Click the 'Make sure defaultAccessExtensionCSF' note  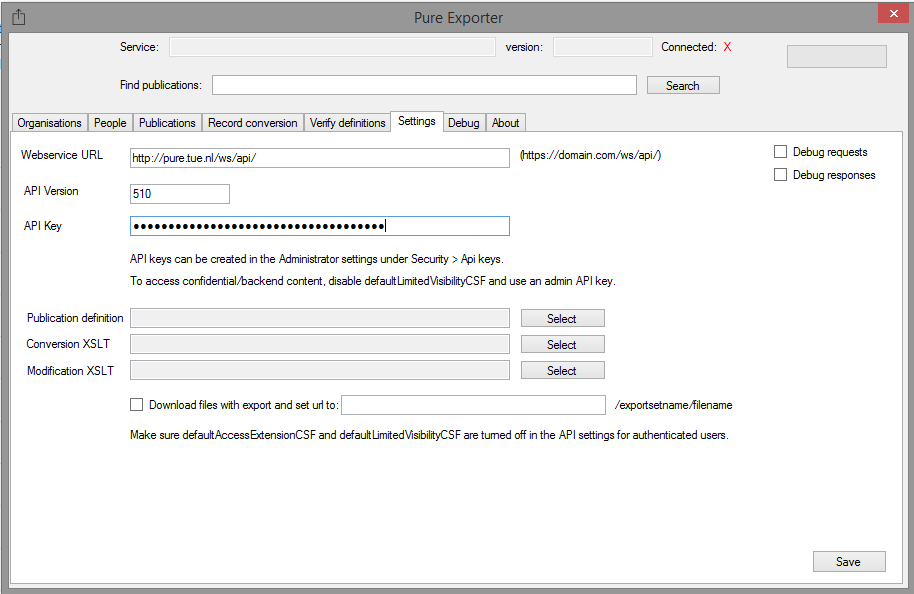429,435
